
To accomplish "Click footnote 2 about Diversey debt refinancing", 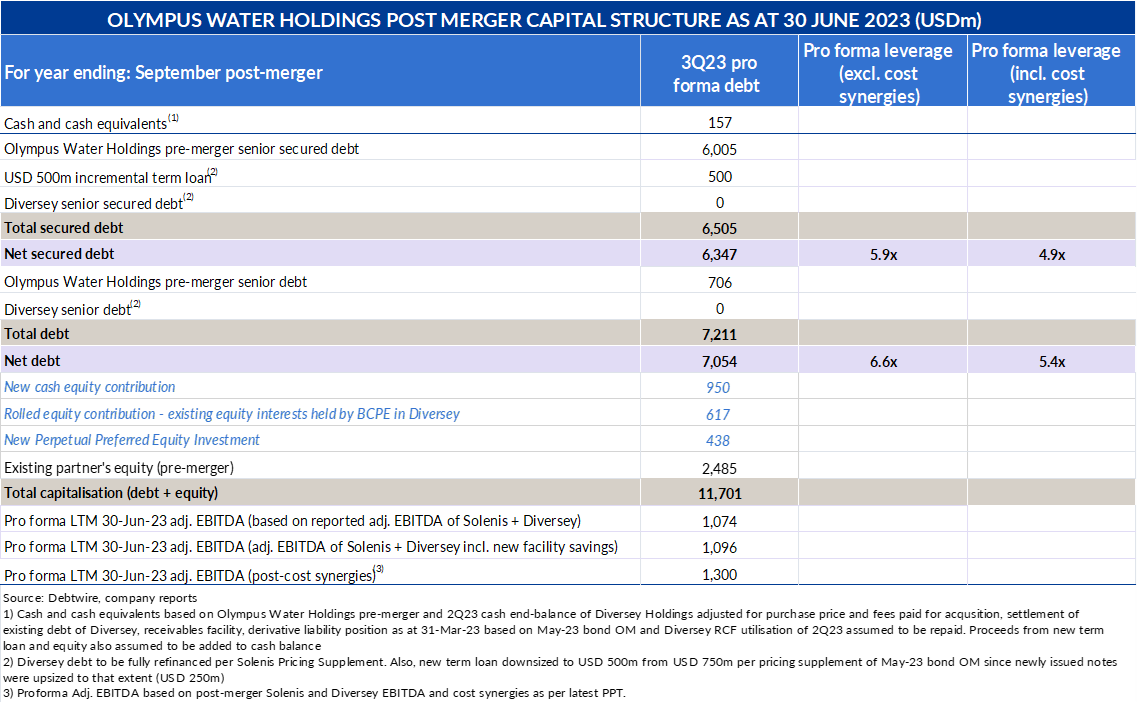I will point(560,670).
